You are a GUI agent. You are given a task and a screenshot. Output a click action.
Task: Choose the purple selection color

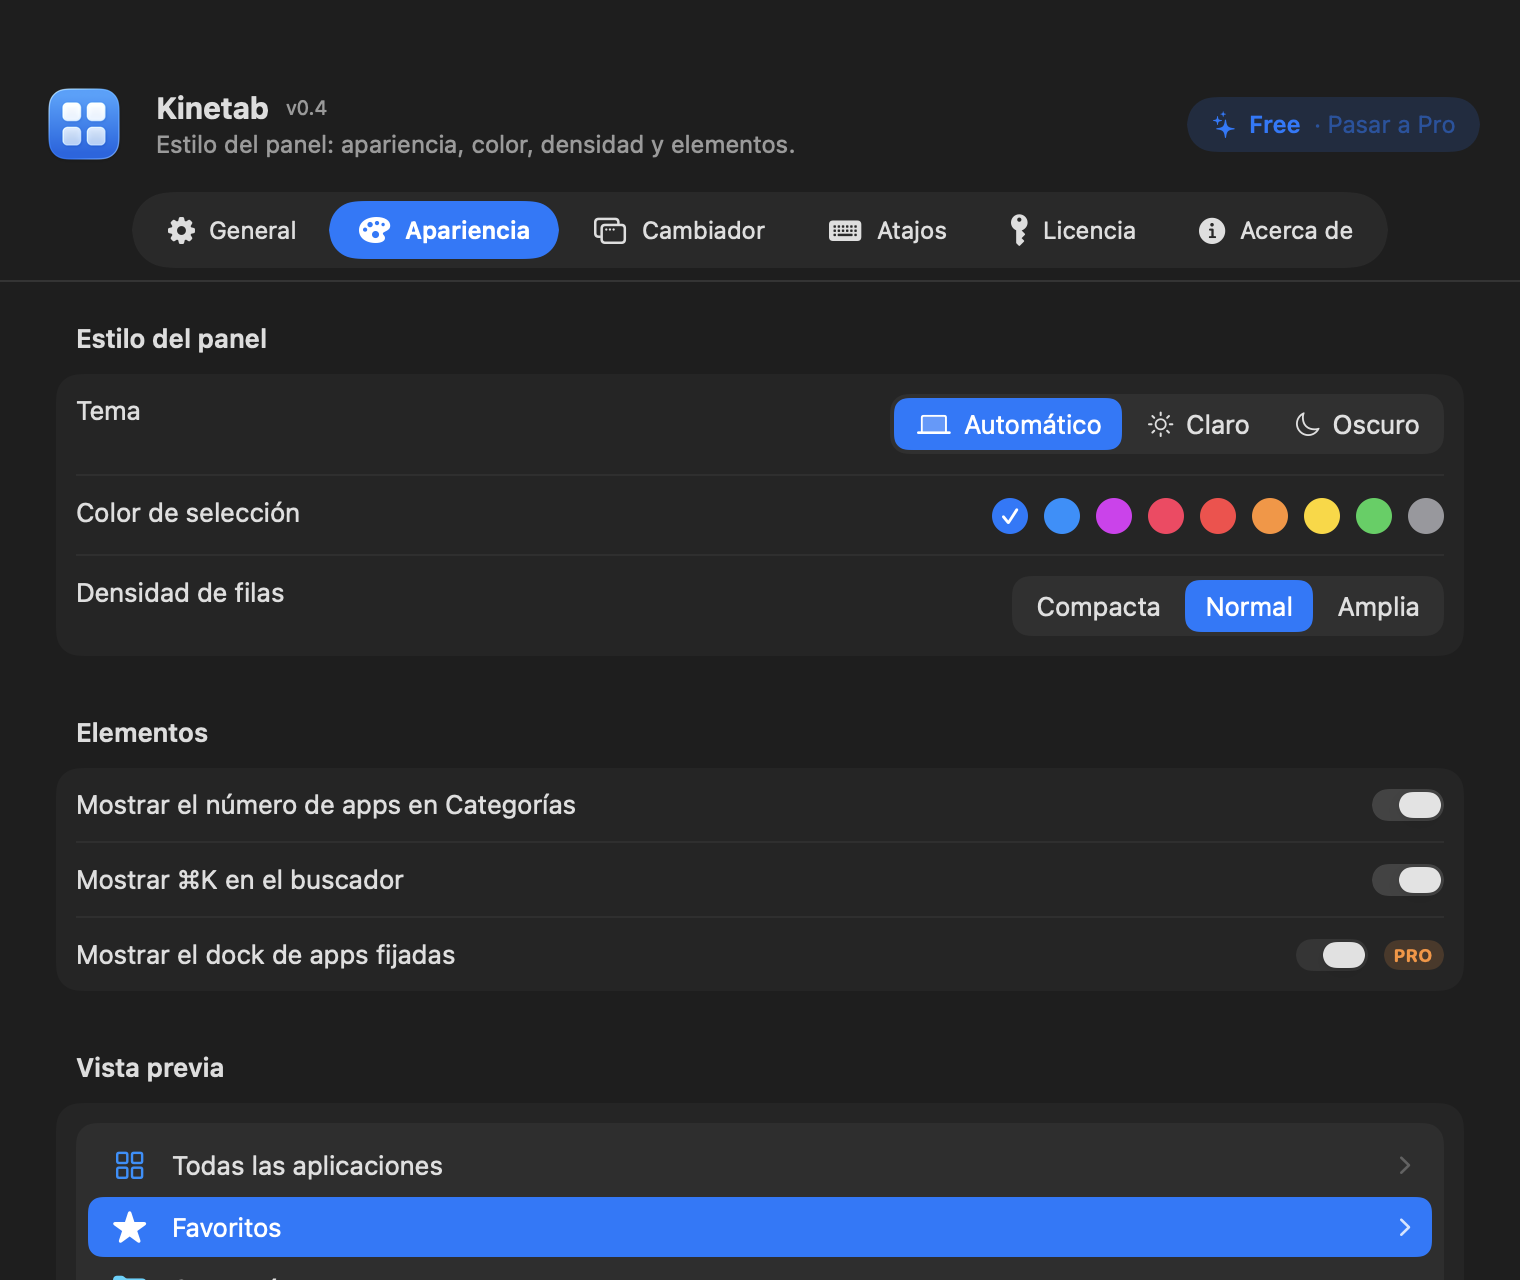point(1114,516)
